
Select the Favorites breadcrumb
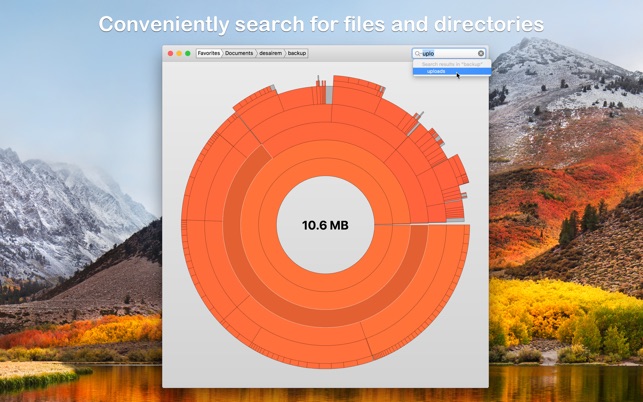(x=209, y=53)
